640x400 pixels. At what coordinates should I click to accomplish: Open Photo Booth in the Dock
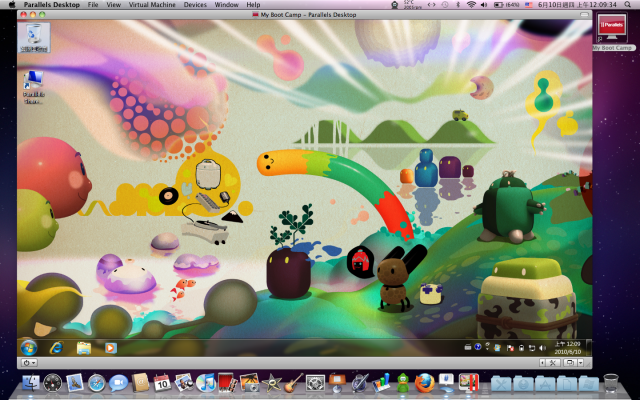[227, 383]
